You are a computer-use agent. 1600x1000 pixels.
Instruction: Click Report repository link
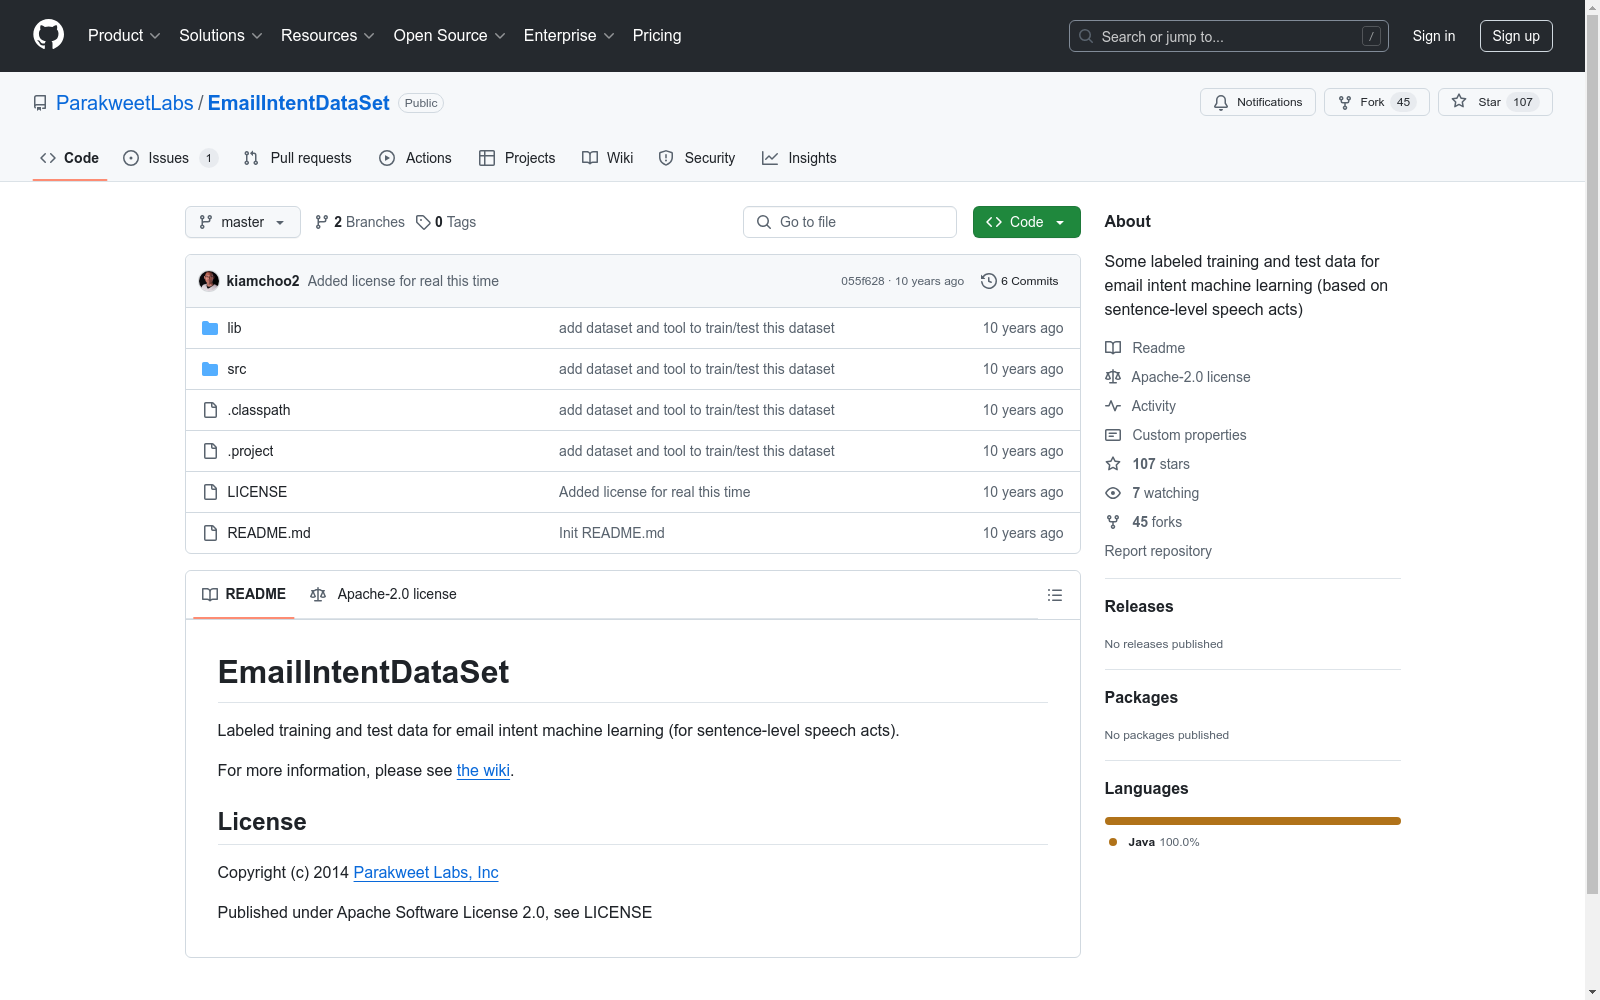[x=1158, y=551]
